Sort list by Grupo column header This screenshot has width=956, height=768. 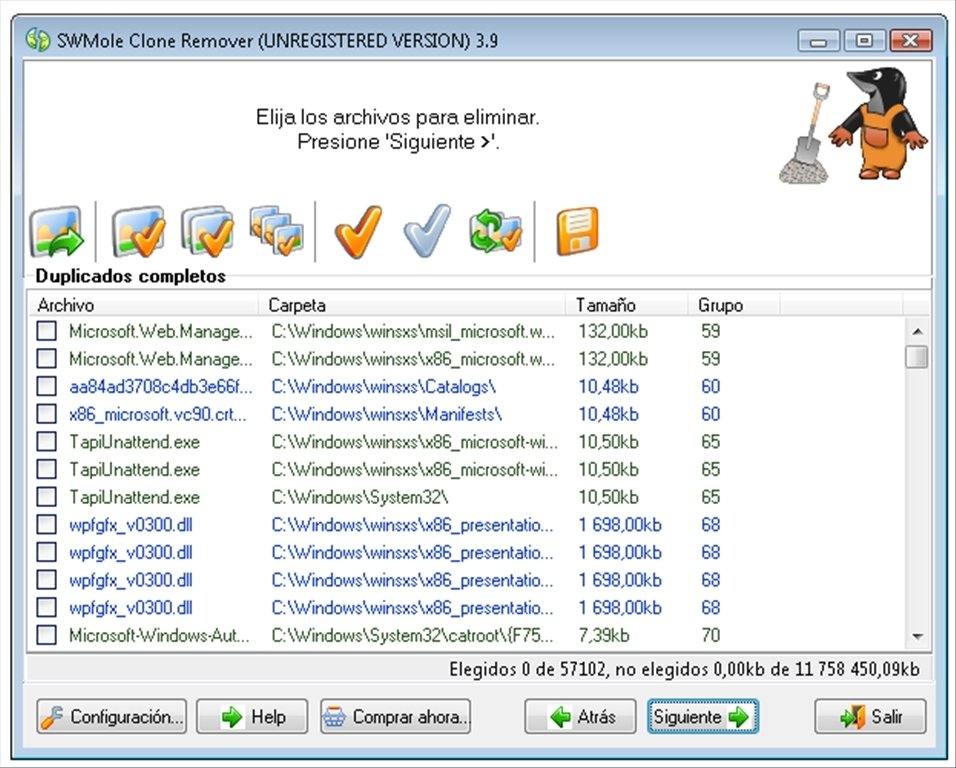coord(735,305)
